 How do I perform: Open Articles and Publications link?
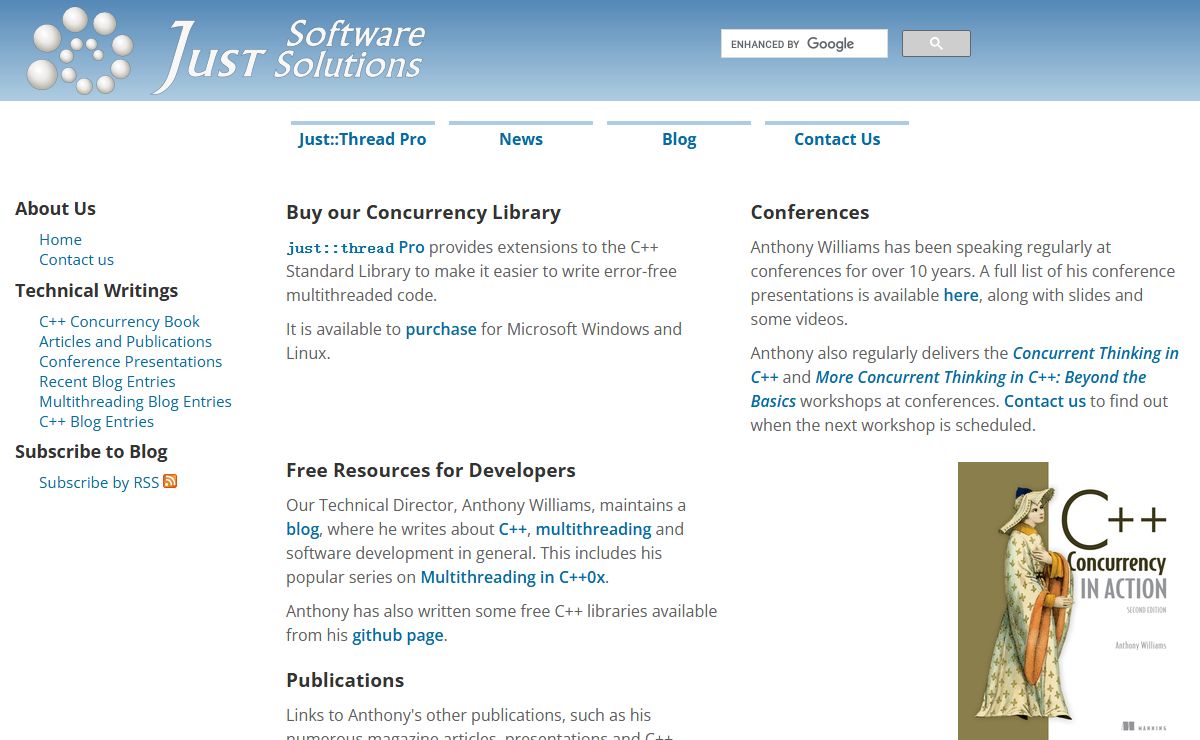pyautogui.click(x=125, y=341)
